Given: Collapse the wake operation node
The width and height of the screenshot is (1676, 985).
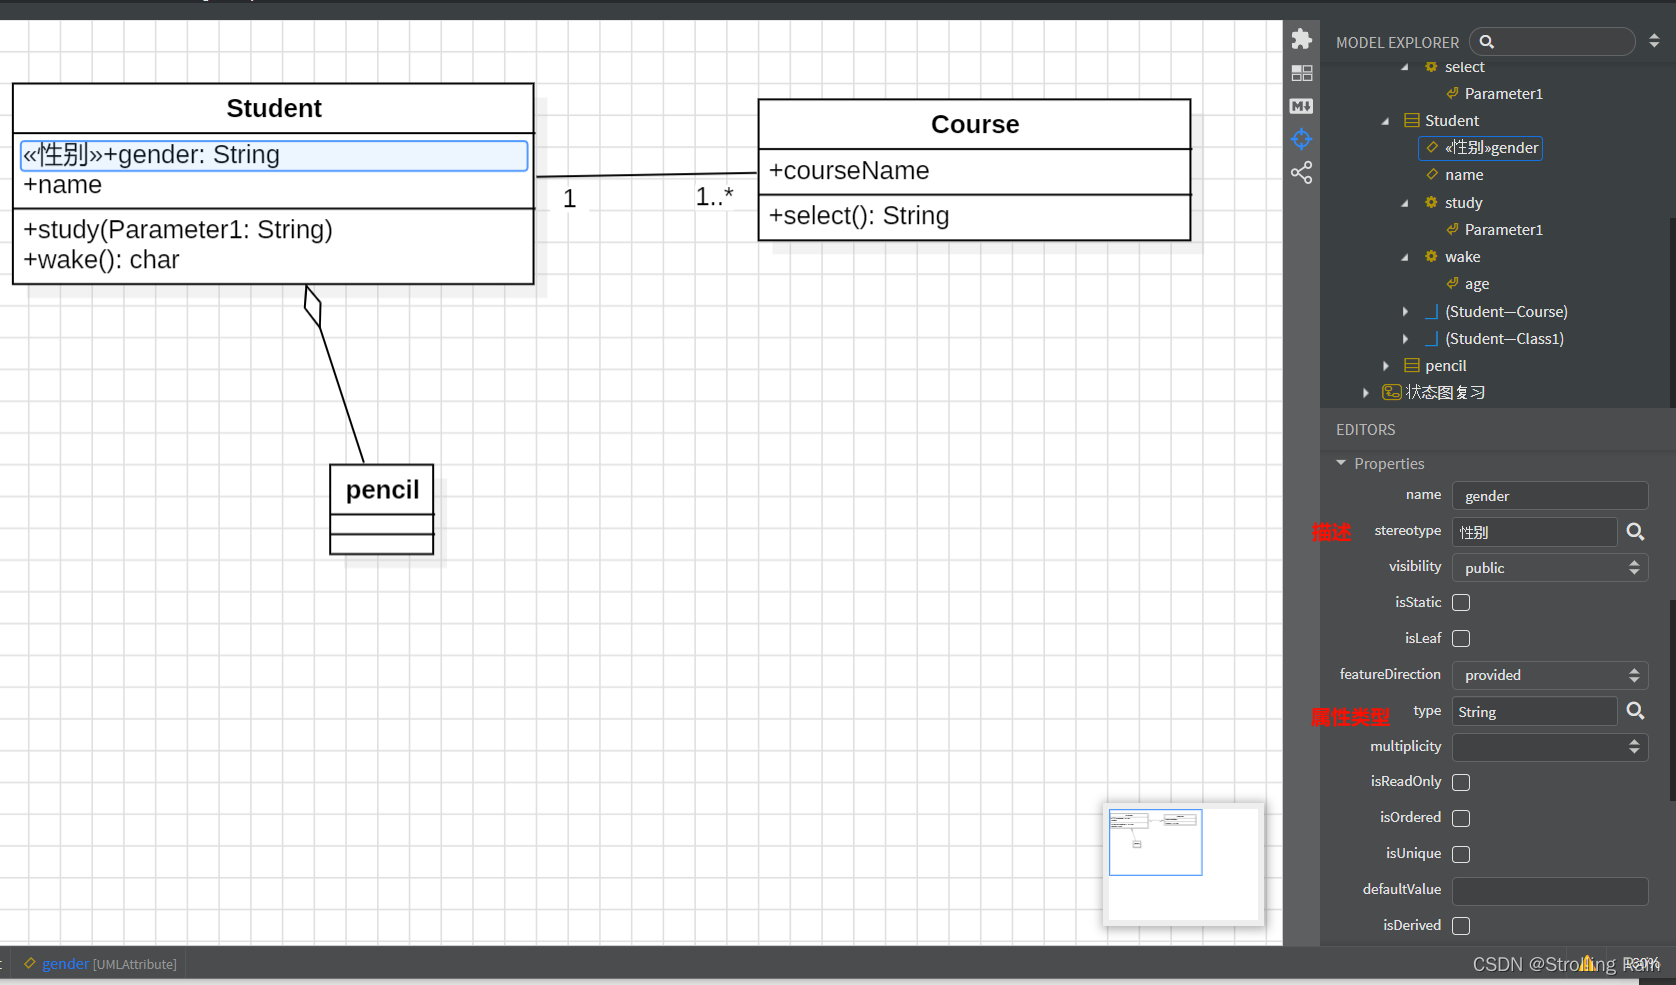Looking at the screenshot, I should (x=1405, y=257).
